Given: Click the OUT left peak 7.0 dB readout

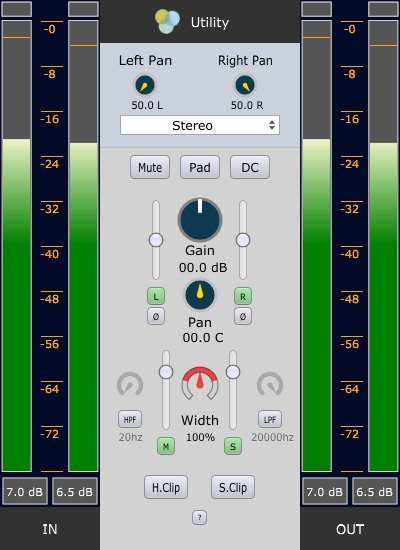Looking at the screenshot, I should tap(325, 491).
